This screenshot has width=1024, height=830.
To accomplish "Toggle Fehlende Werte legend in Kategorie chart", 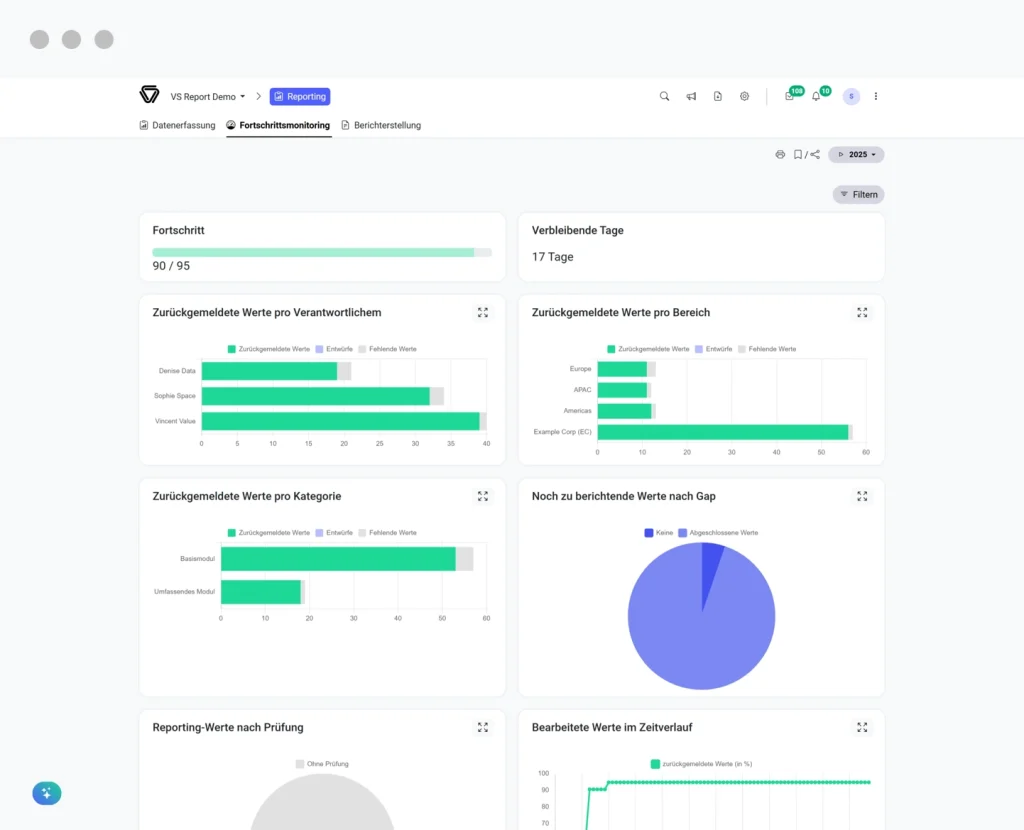I will (x=387, y=533).
